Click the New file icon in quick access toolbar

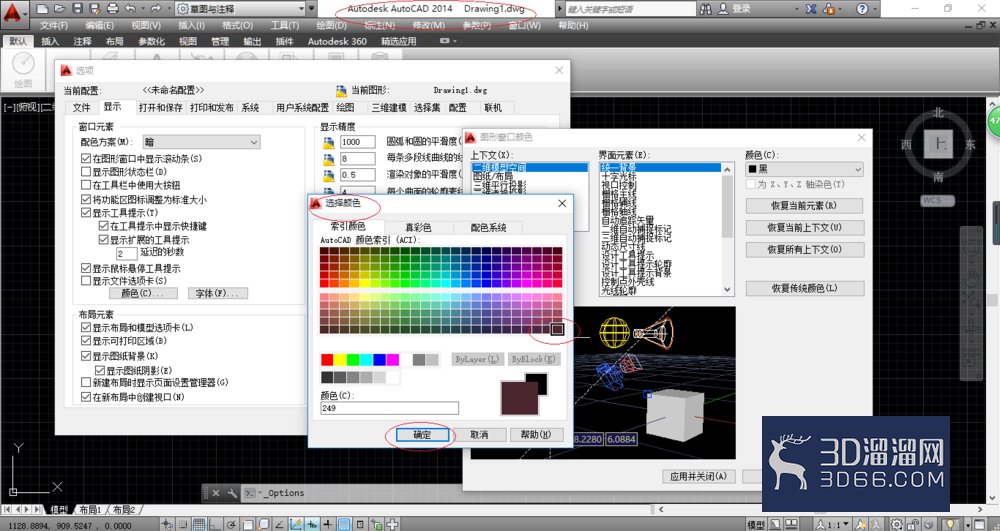[x=42, y=9]
